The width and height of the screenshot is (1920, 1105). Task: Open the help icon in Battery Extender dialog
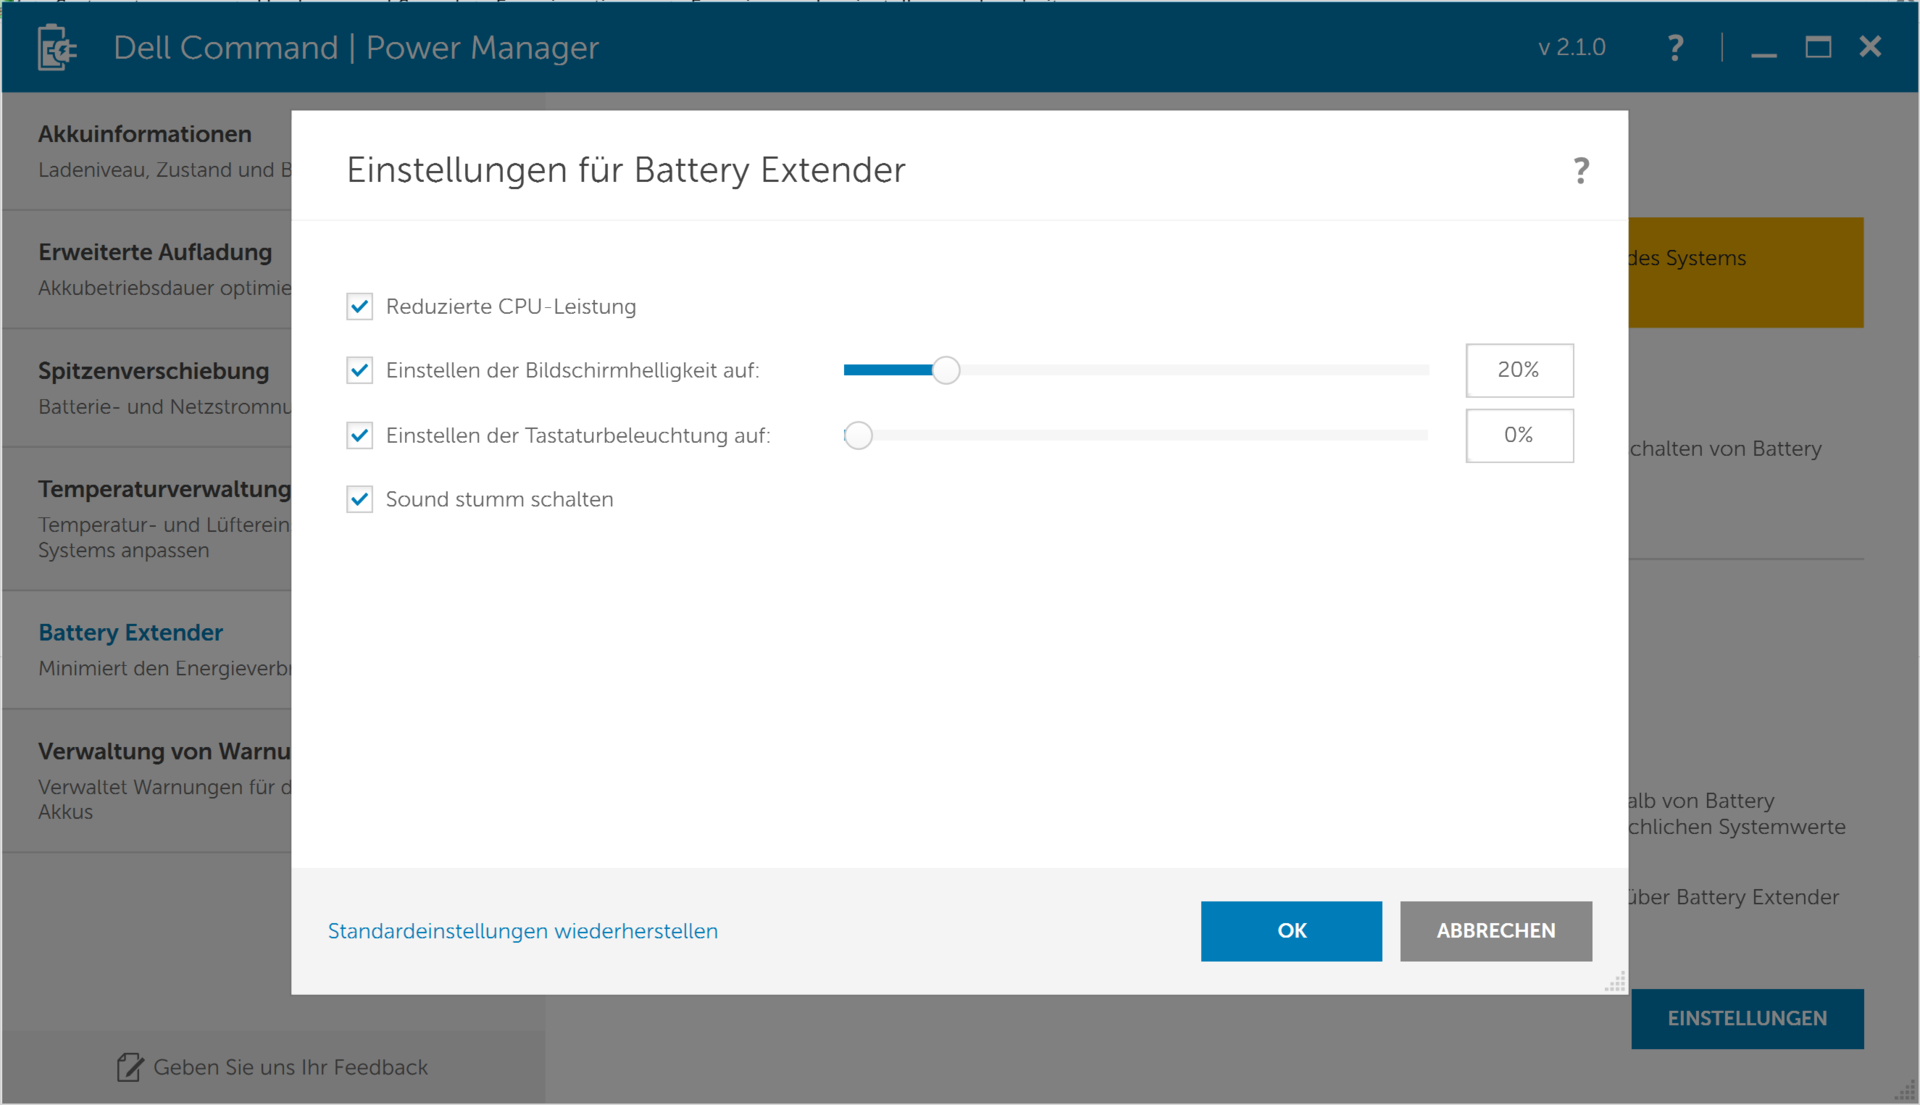pos(1581,170)
